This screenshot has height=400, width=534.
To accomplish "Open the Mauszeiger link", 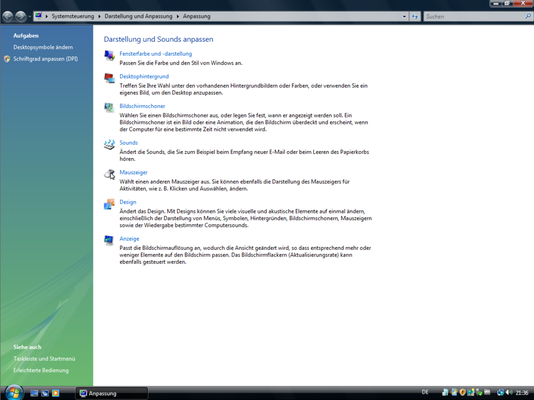I will pyautogui.click(x=133, y=173).
